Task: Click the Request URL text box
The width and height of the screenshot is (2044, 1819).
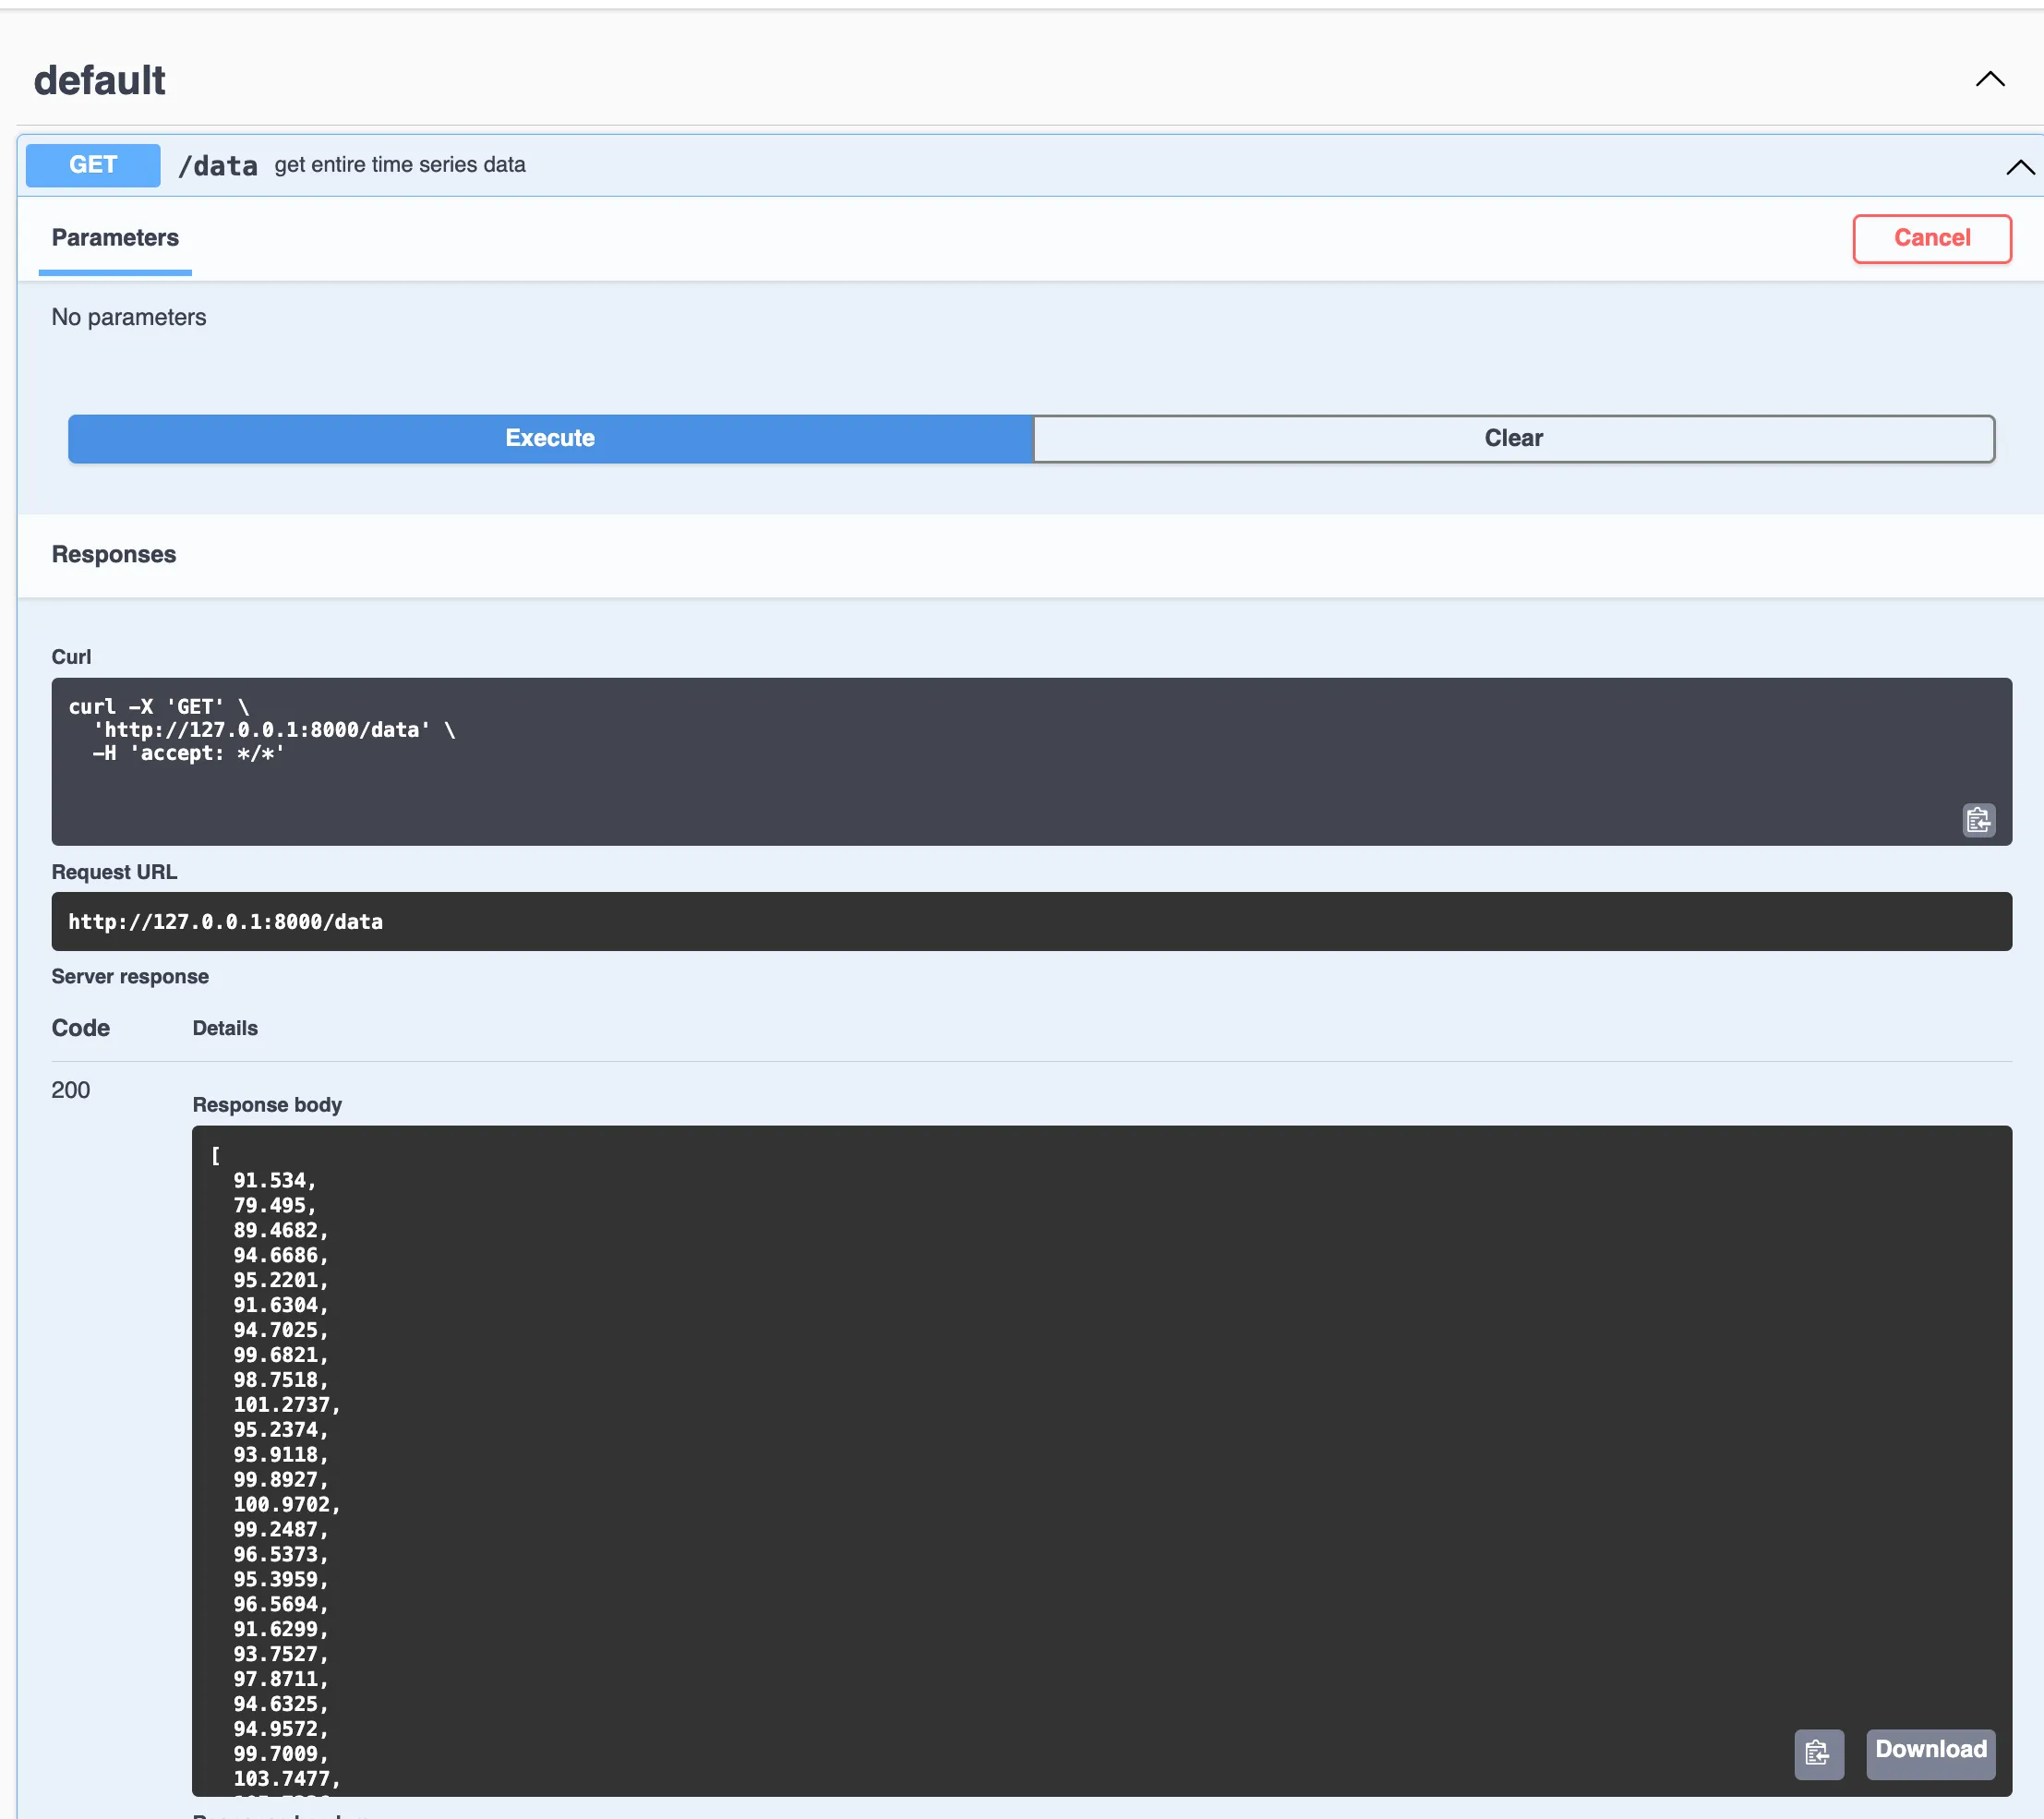Action: 1030,921
